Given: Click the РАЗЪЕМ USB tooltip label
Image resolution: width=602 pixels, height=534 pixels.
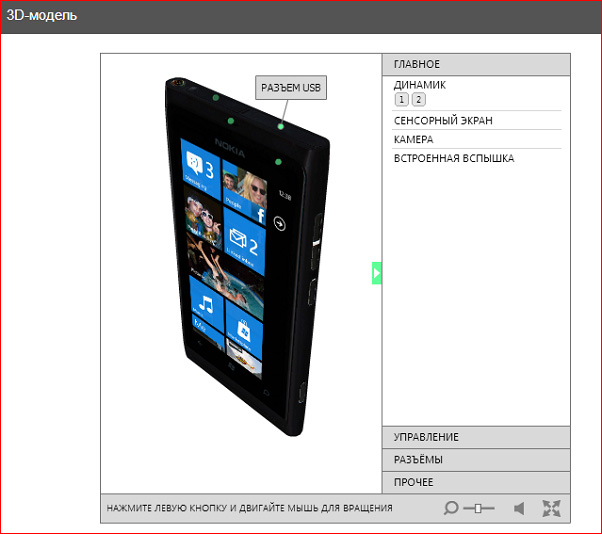Looking at the screenshot, I should 291,88.
